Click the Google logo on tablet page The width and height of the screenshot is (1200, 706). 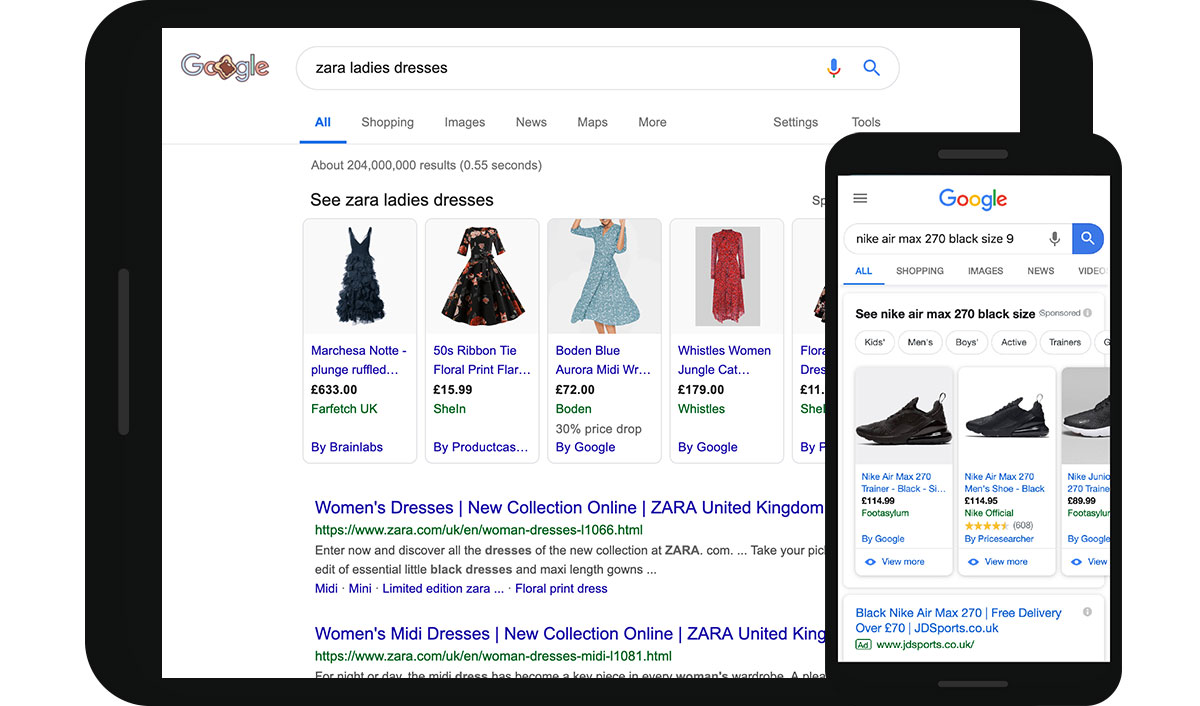225,67
